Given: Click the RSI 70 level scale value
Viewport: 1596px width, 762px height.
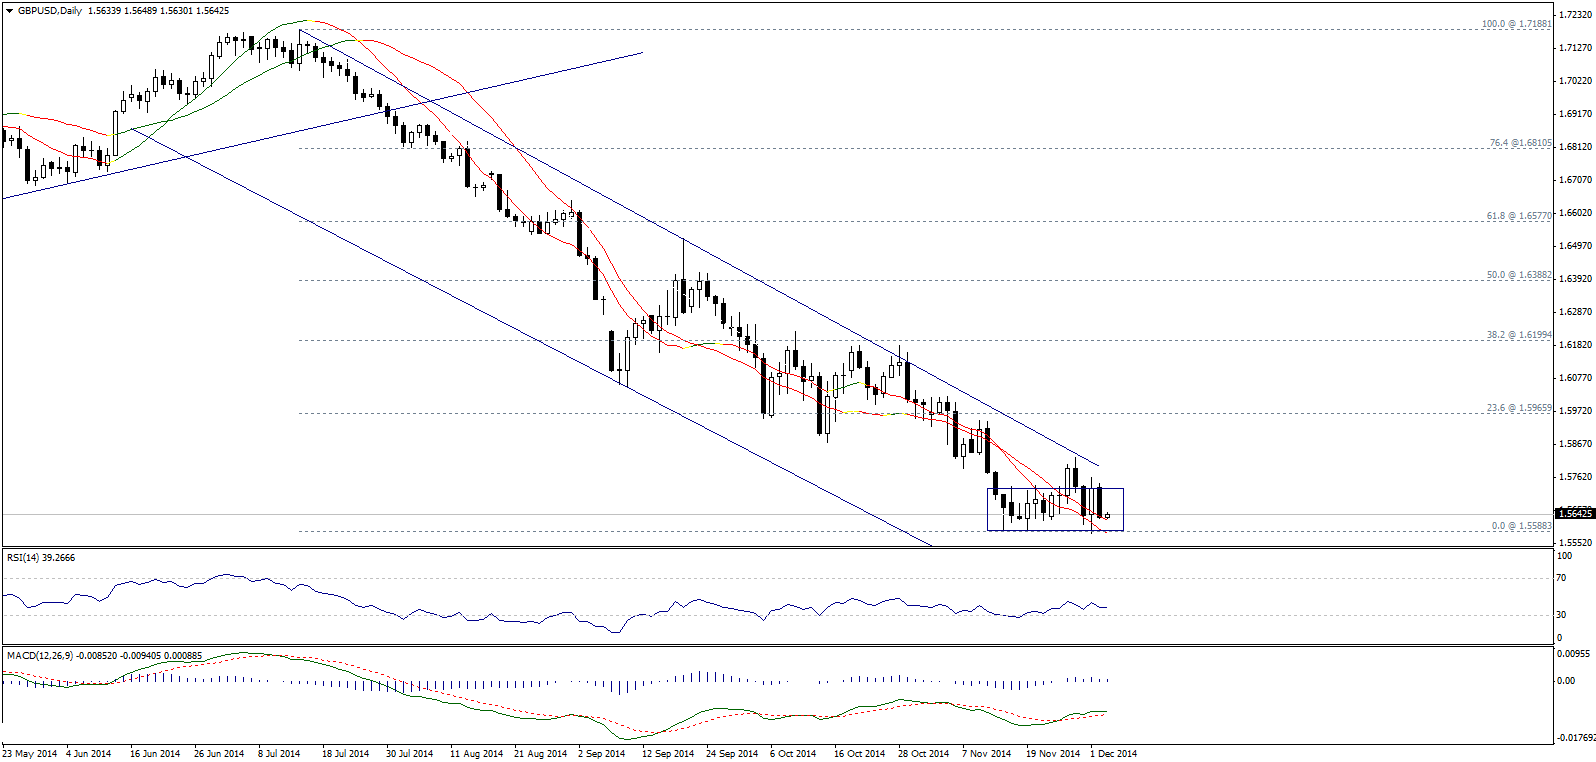Looking at the screenshot, I should coord(1562,578).
